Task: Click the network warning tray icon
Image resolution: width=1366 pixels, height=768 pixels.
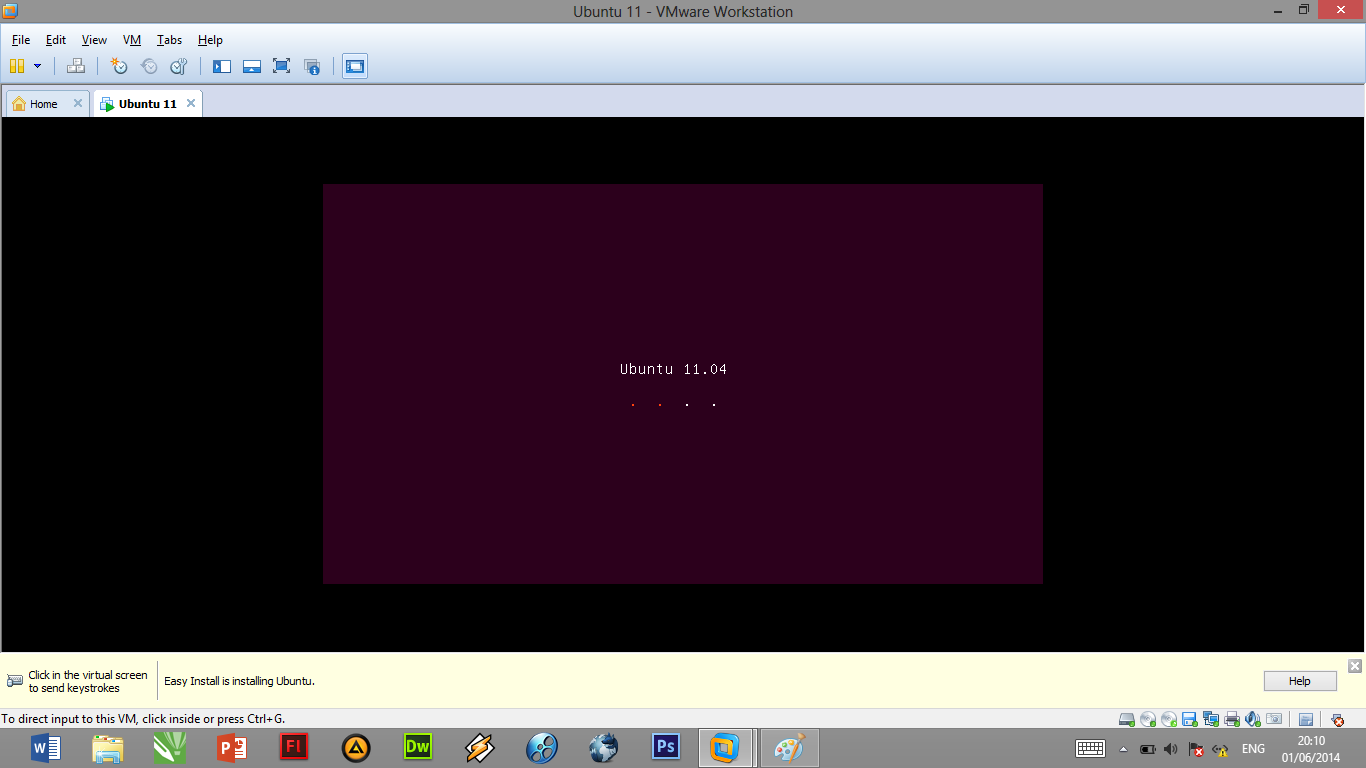Action: click(1220, 749)
